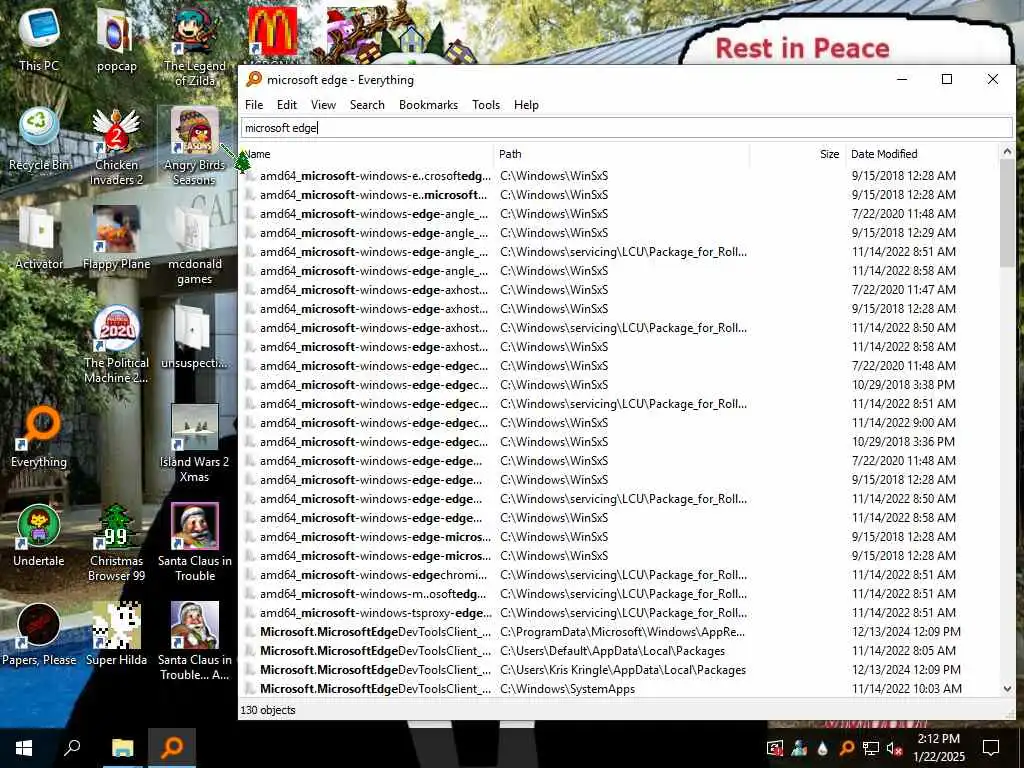Select amd64_microsoft-windows-edgechromi... result row
Viewport: 1024px width, 768px height.
(x=618, y=575)
